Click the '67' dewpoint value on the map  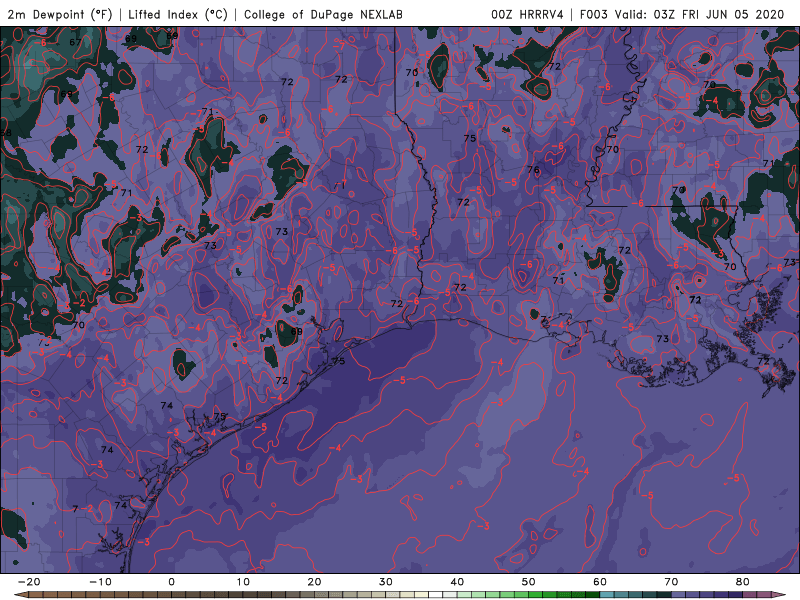[x=75, y=42]
